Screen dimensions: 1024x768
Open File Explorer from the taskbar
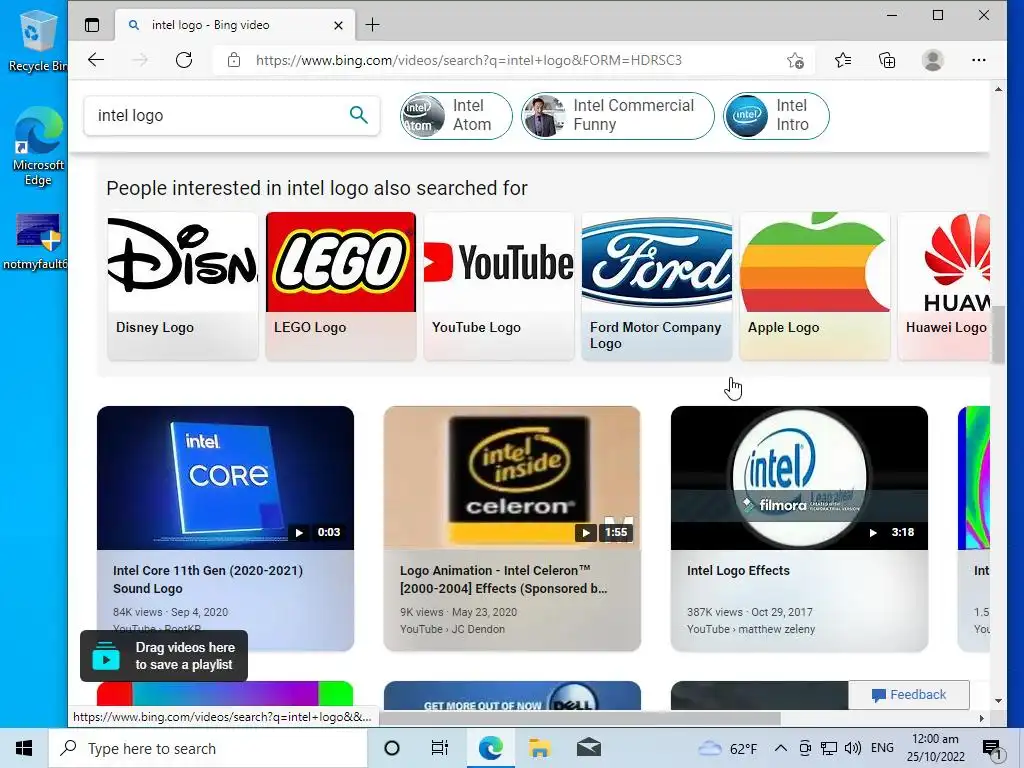click(539, 748)
